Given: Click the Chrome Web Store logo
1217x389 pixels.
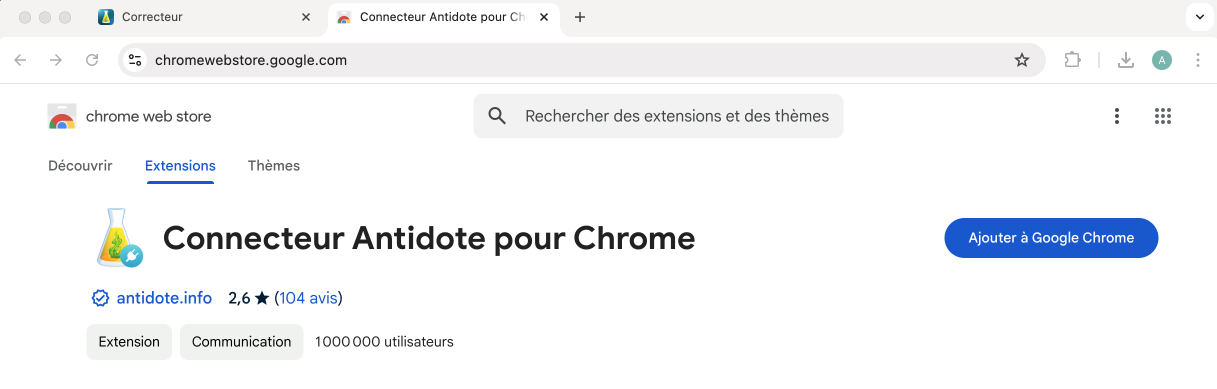Looking at the screenshot, I should [x=62, y=116].
